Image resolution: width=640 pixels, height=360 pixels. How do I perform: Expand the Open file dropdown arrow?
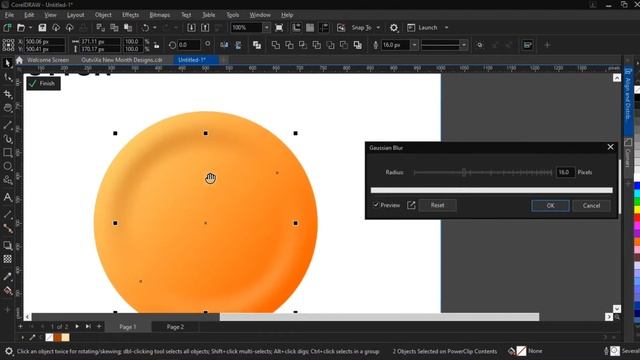30,28
